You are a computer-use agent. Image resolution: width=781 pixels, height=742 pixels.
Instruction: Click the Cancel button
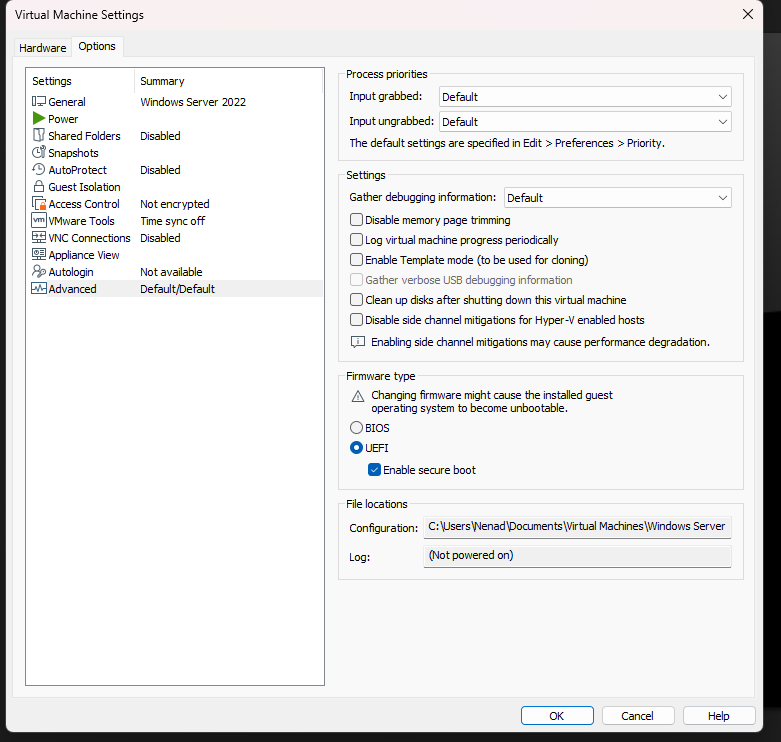pos(638,716)
